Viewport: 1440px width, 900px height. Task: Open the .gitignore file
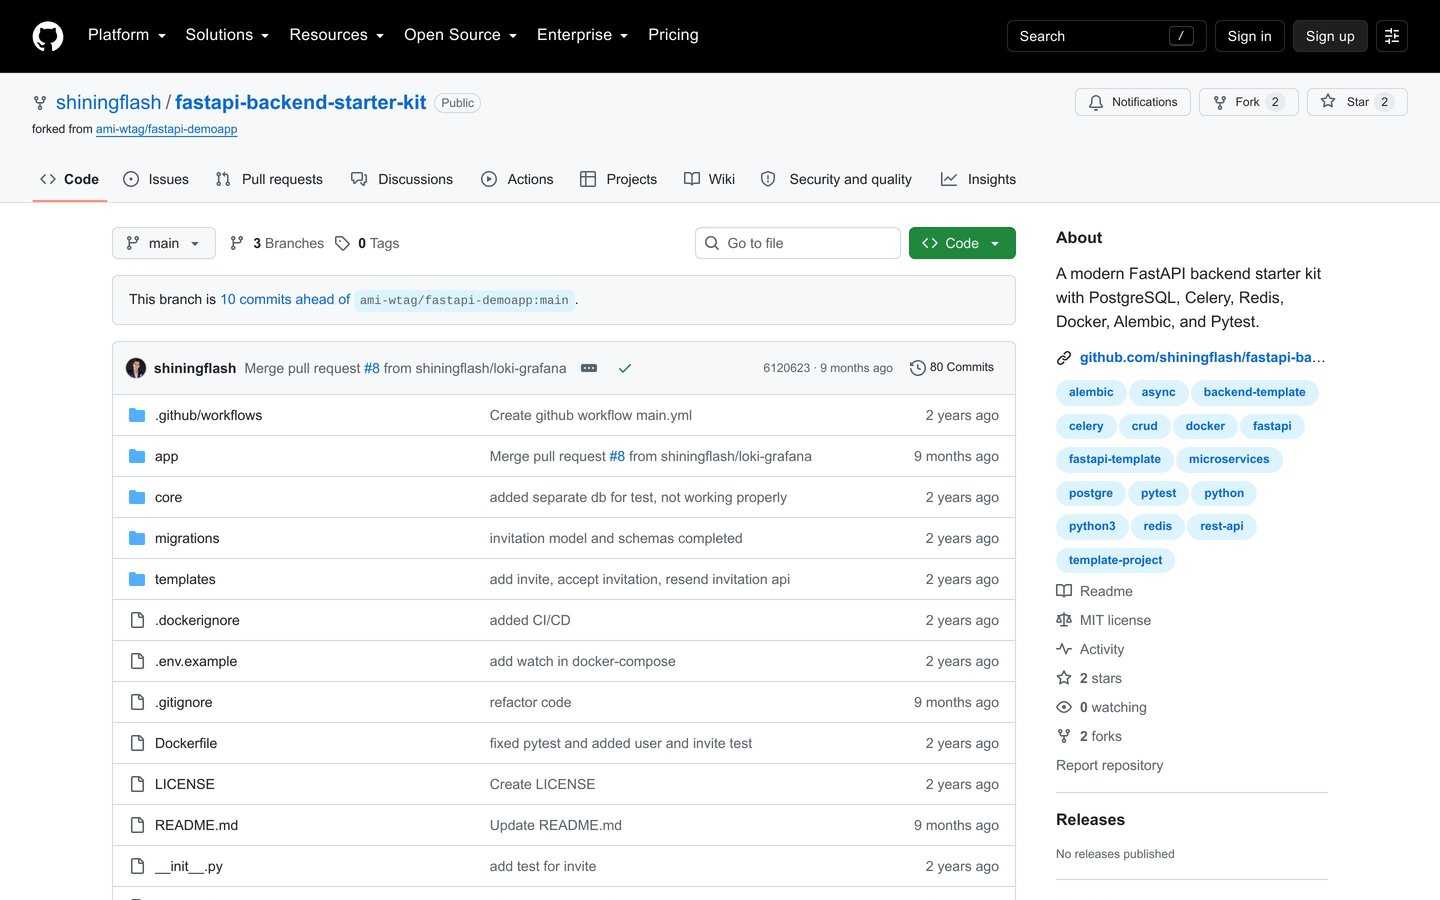click(184, 702)
